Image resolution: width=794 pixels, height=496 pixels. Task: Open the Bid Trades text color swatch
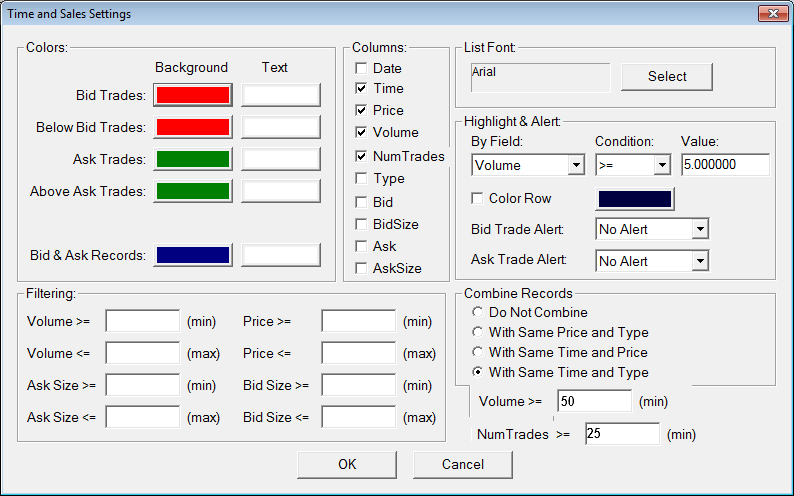click(281, 95)
